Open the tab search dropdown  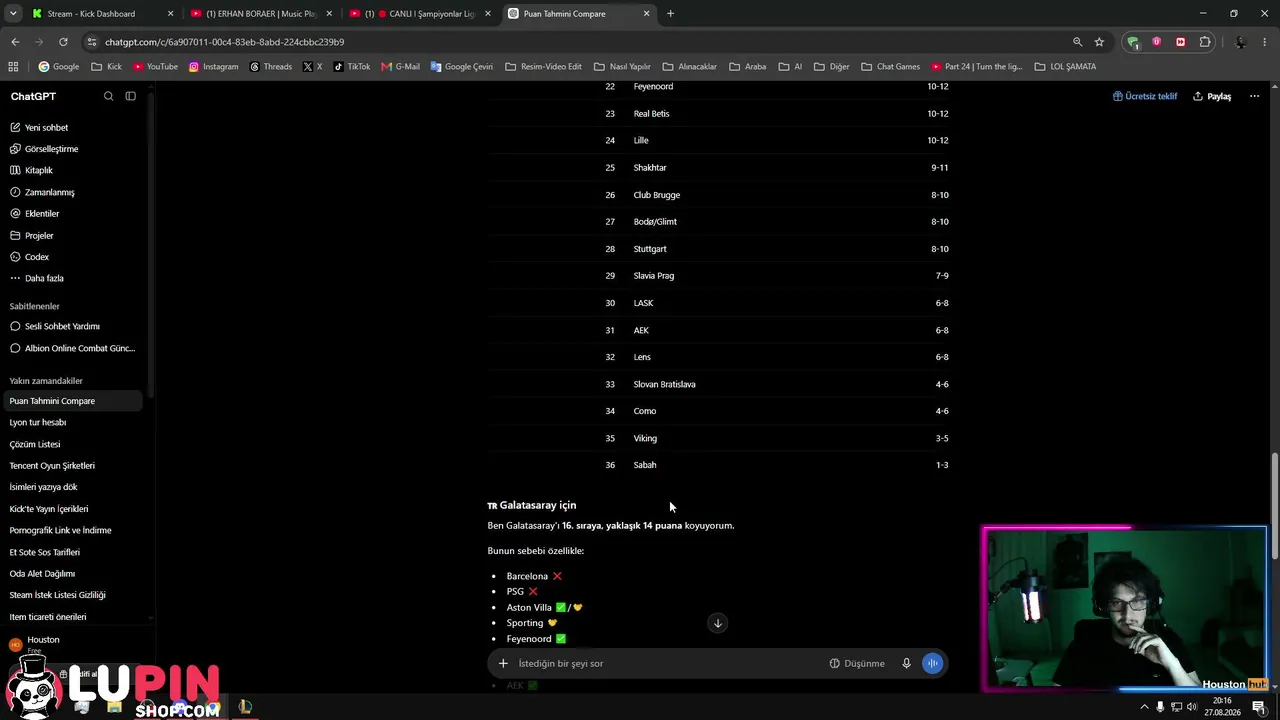click(x=13, y=14)
